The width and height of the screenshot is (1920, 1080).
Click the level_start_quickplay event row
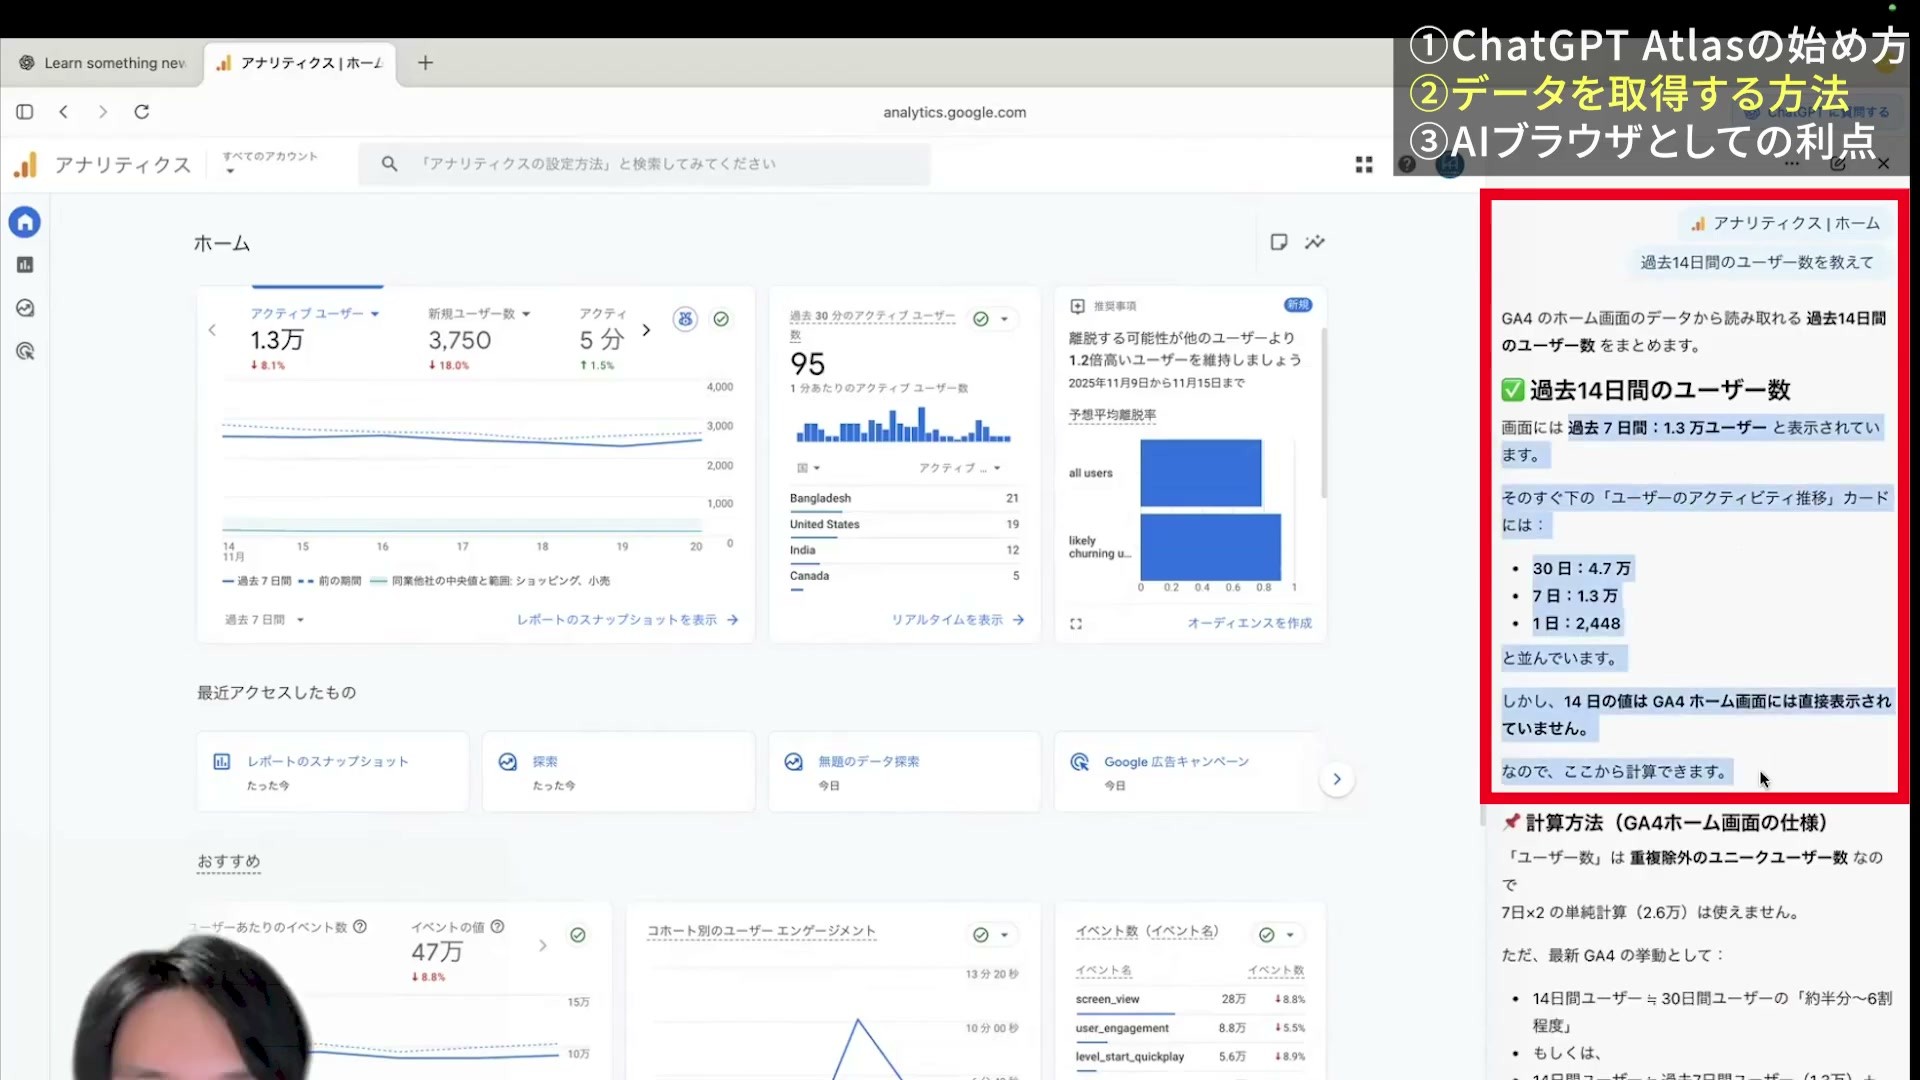click(1190, 1057)
